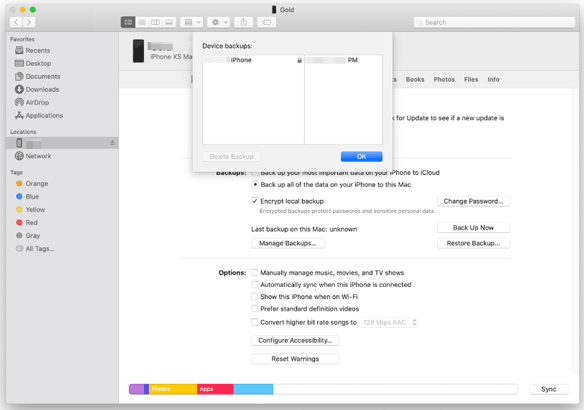Switch to gallery view in toolbar
The width and height of the screenshot is (584, 410).
point(169,22)
